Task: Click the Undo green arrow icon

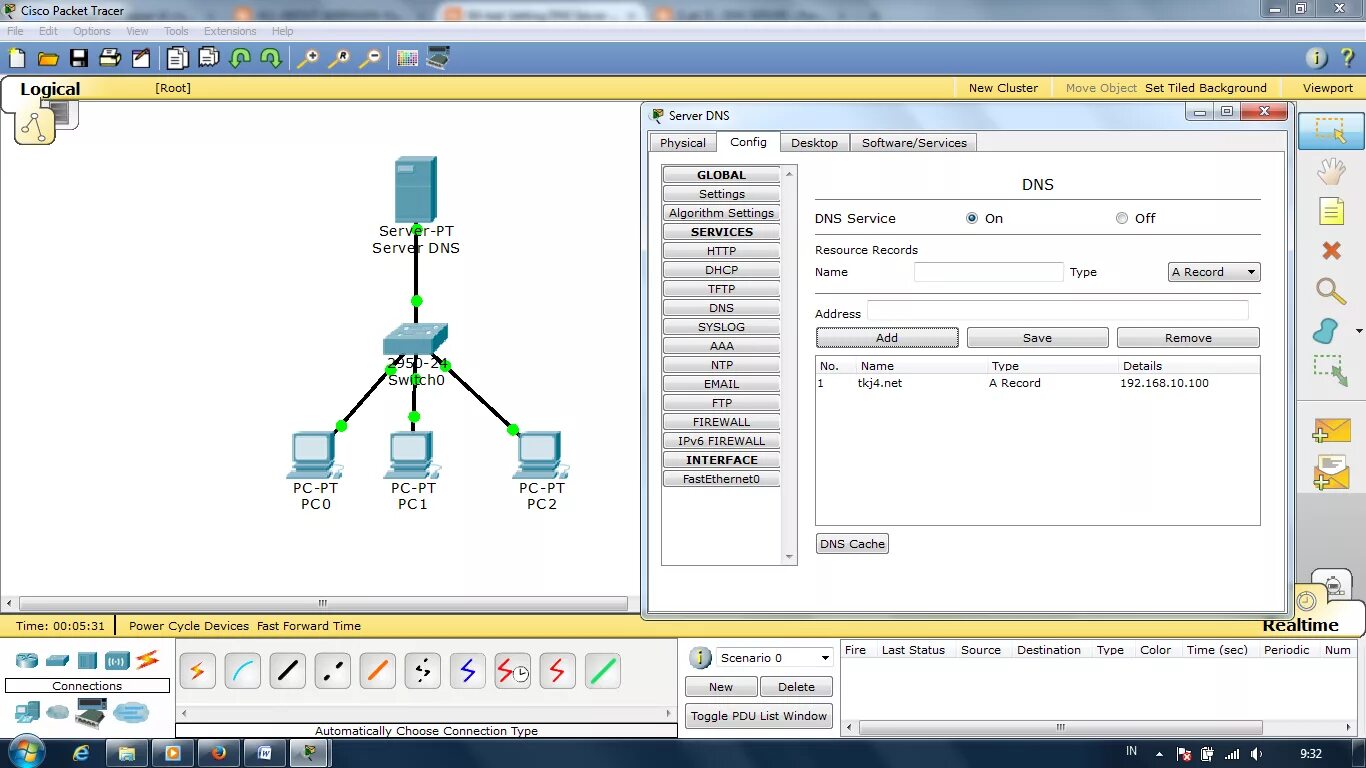Action: click(x=240, y=58)
